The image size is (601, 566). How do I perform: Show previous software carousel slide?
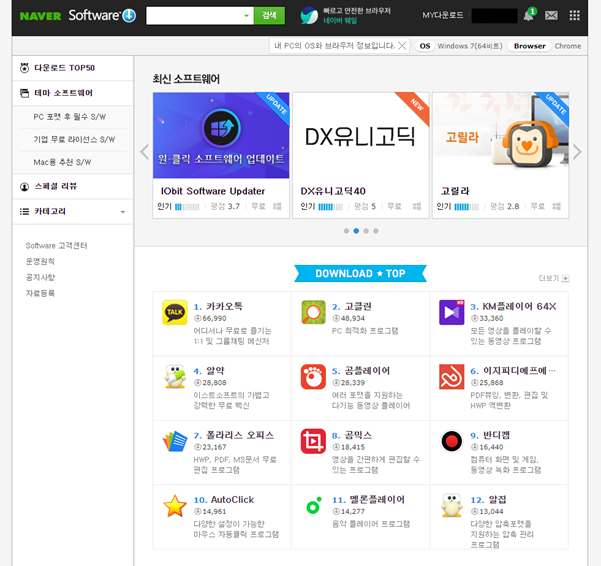coord(145,152)
